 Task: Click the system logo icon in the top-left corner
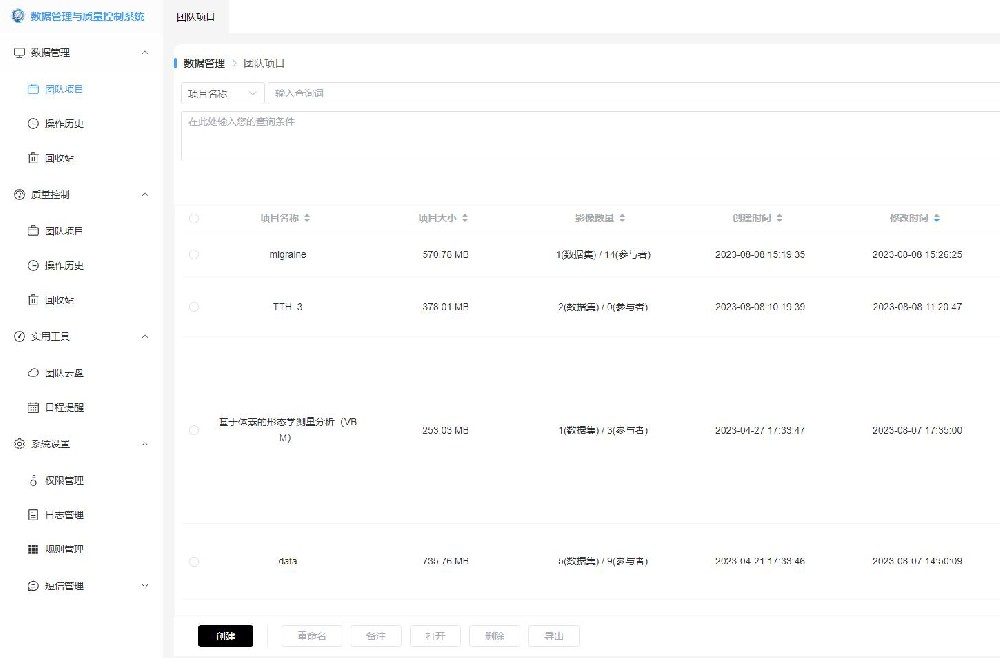tap(15, 15)
